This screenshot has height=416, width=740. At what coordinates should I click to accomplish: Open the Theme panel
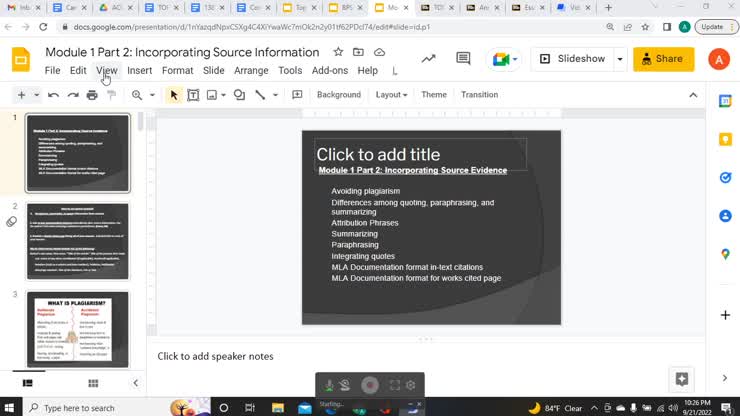click(434, 94)
